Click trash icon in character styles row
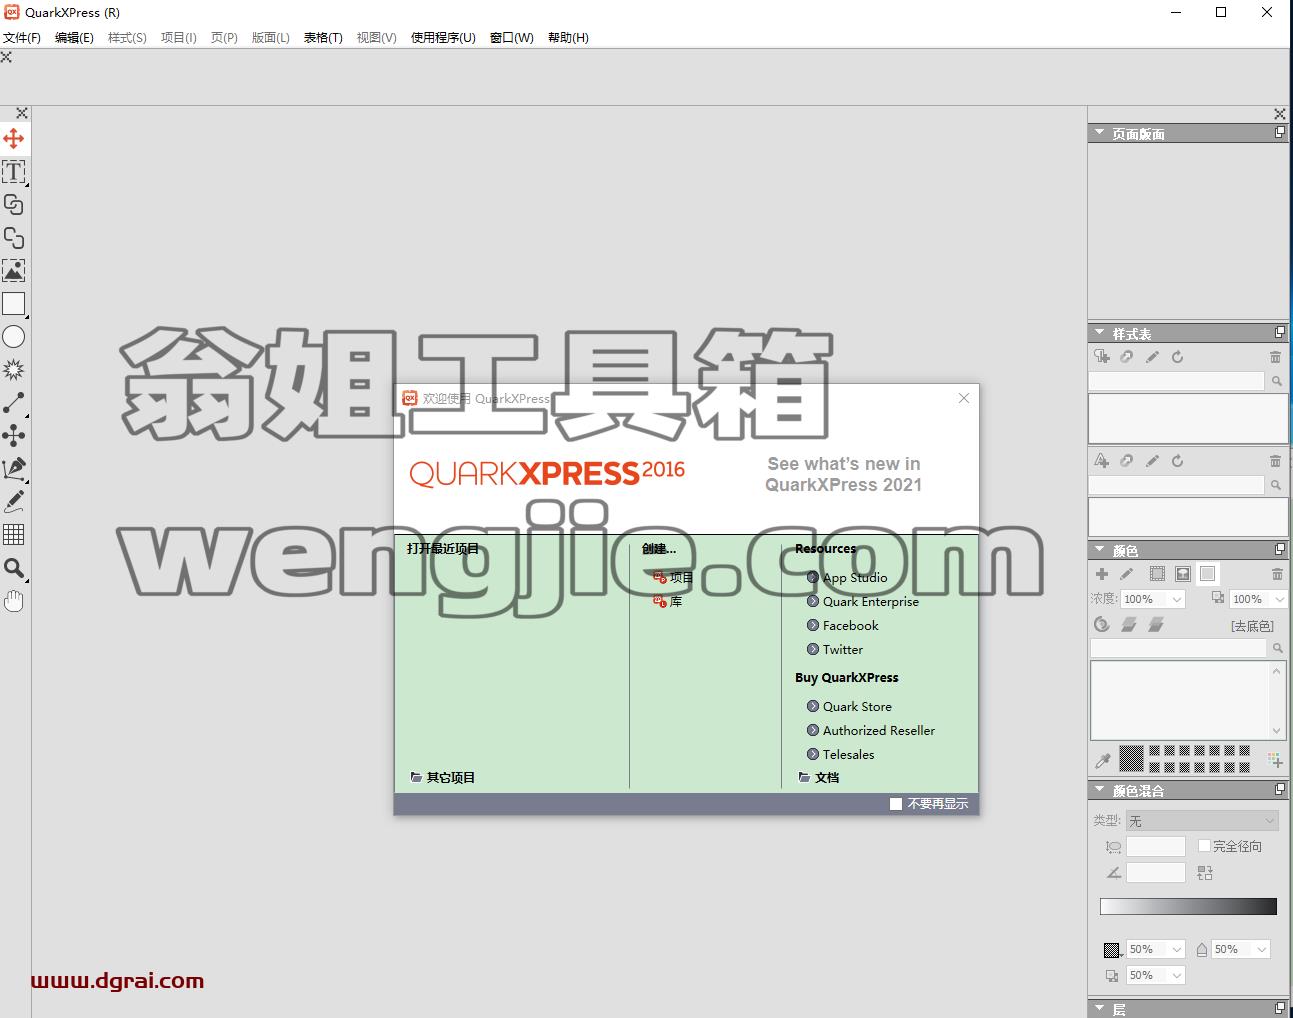This screenshot has height=1018, width=1293. pos(1275,461)
